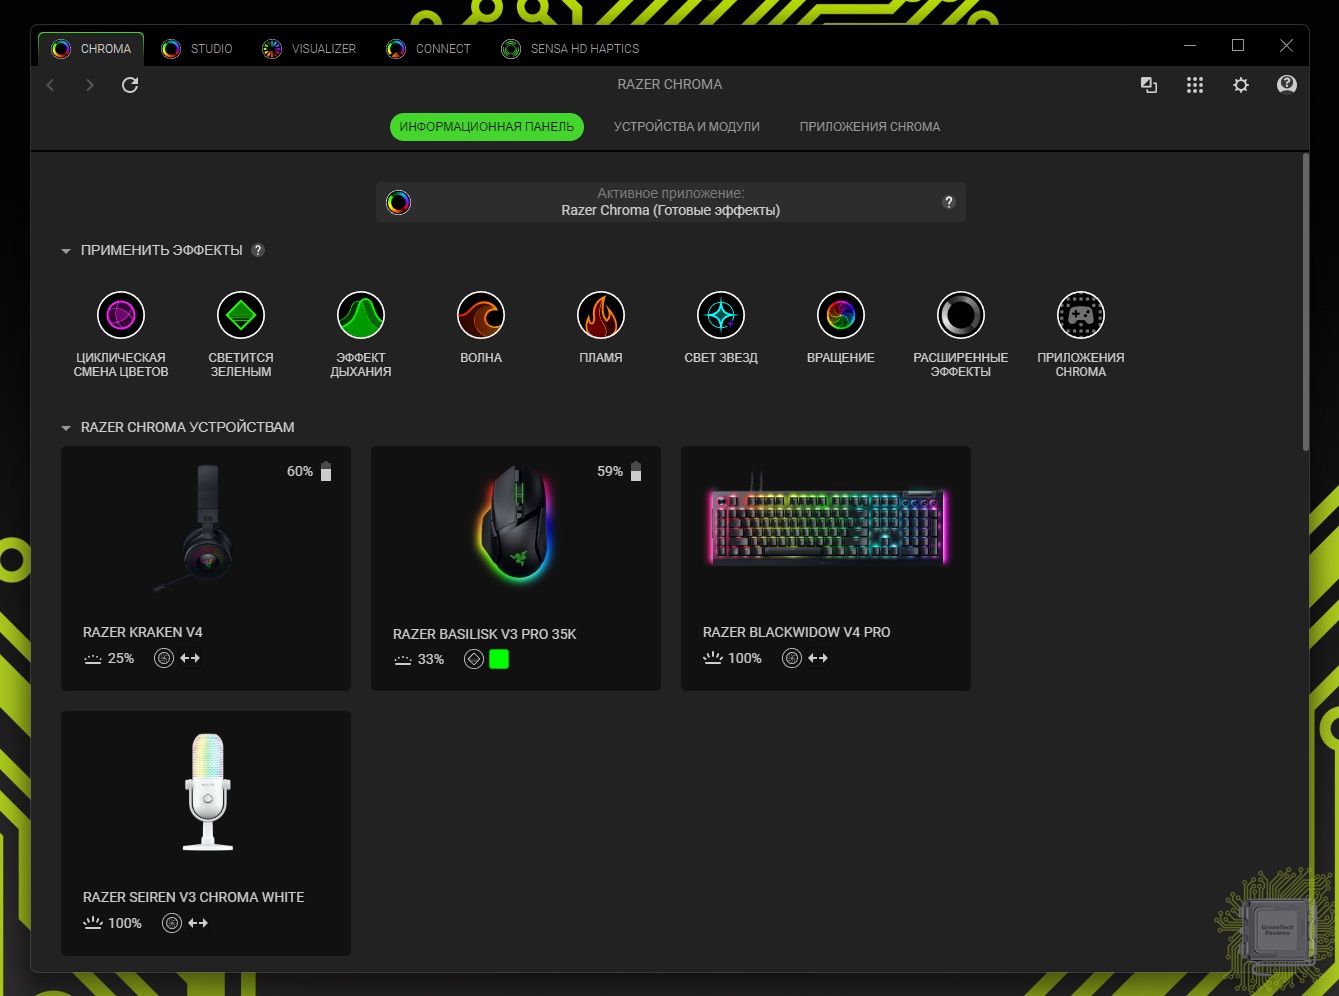Apply the Вращение wheel effect
The width and height of the screenshot is (1339, 996).
point(841,316)
